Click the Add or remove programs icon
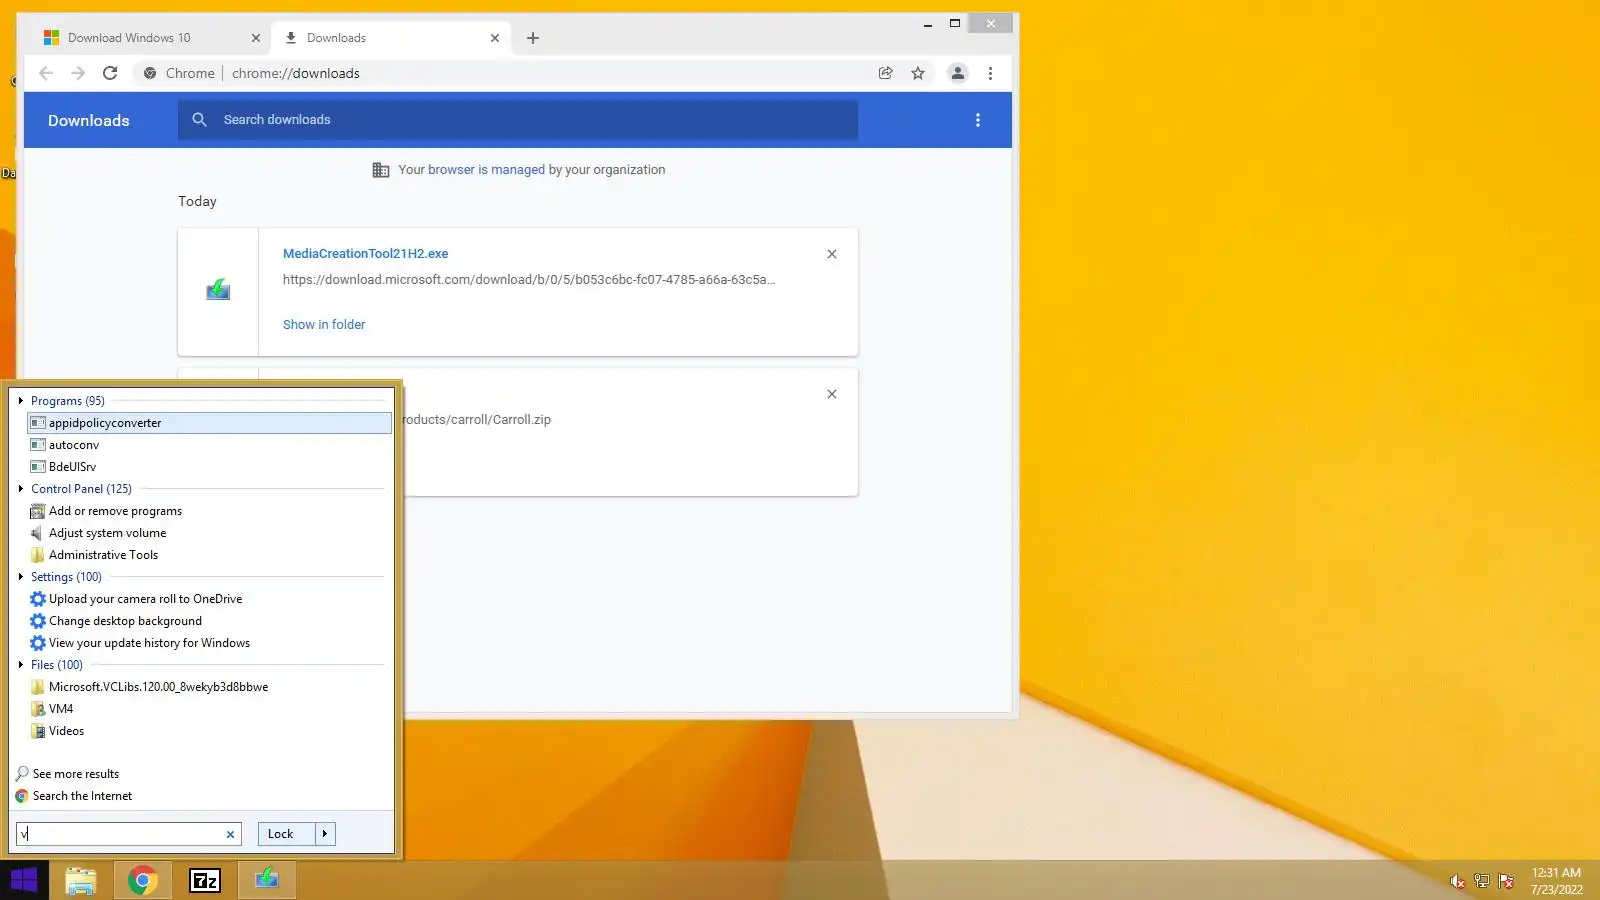This screenshot has width=1600, height=900. tap(38, 511)
